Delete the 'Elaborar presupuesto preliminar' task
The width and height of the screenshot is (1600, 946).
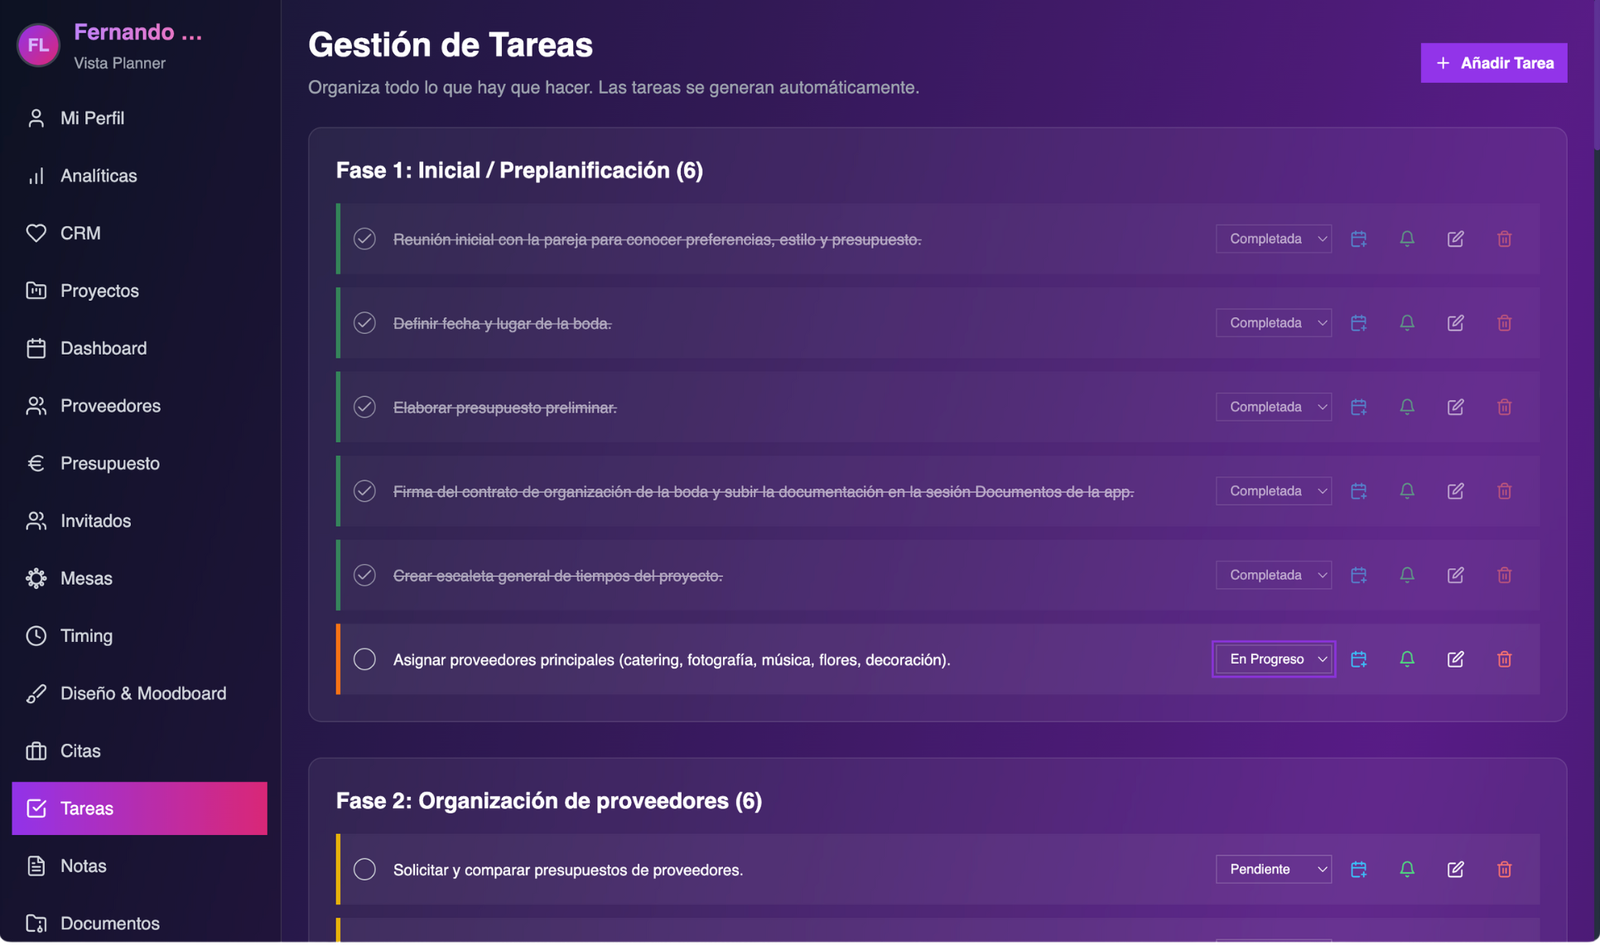pyautogui.click(x=1504, y=407)
